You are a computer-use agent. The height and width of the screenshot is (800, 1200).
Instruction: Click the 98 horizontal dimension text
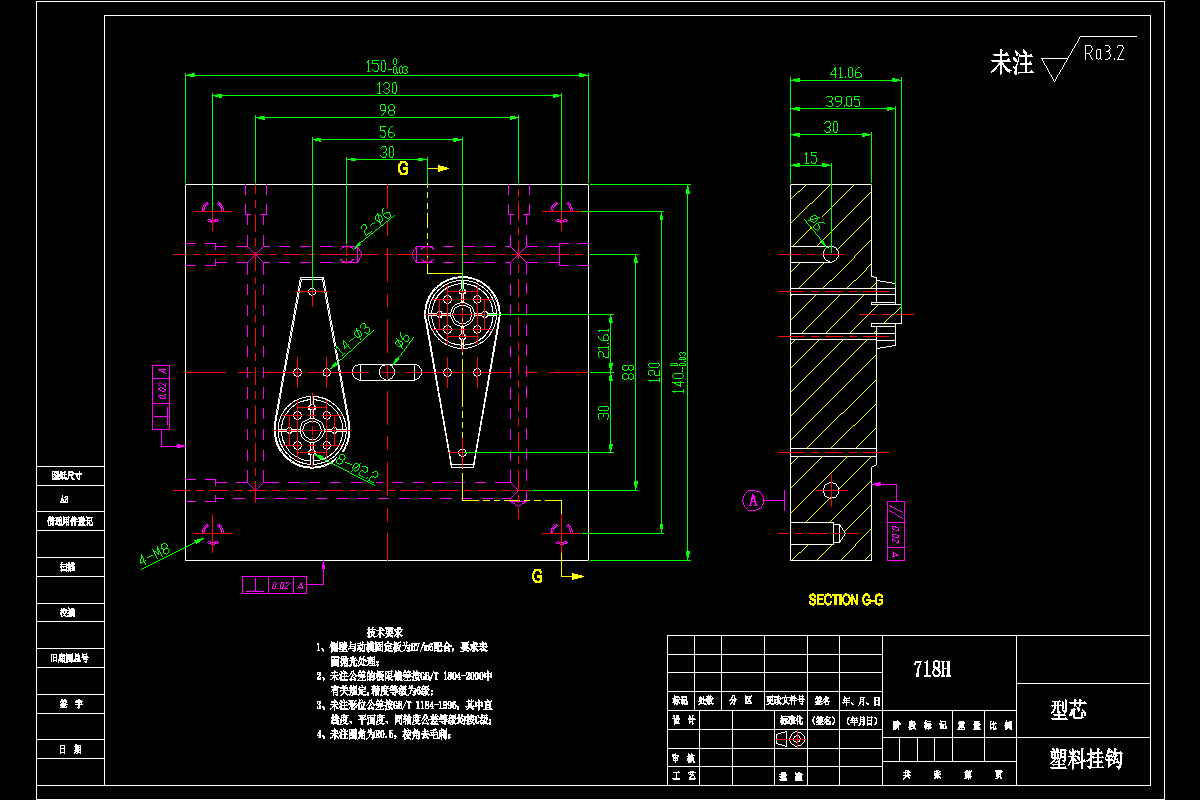[387, 109]
